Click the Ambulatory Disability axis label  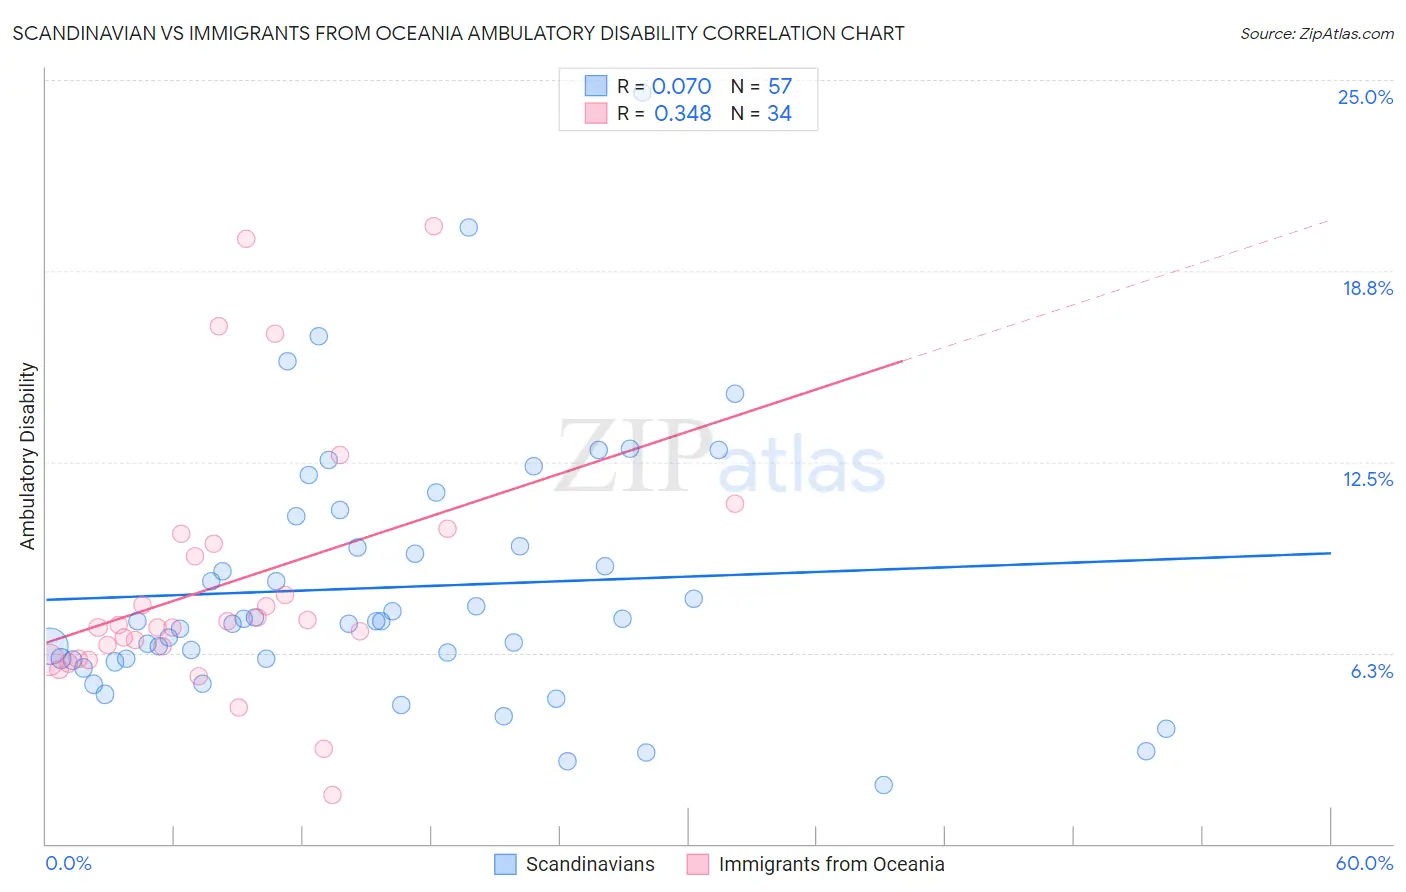coord(28,456)
